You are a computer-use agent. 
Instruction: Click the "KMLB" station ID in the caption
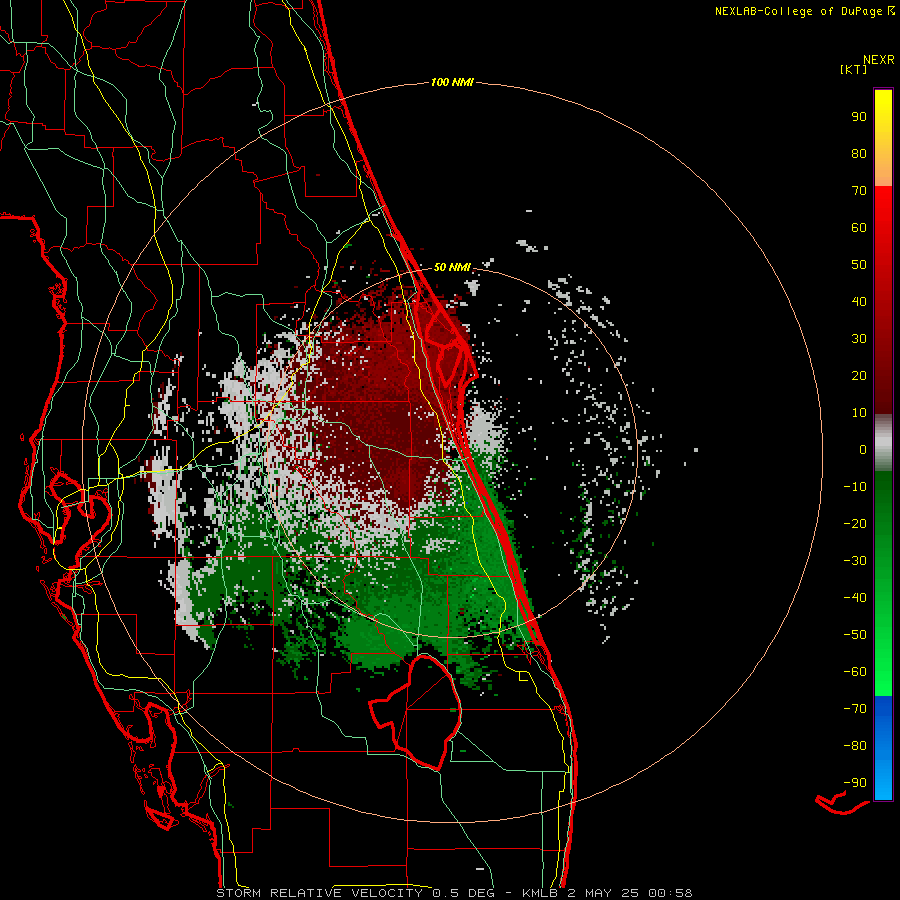540,893
